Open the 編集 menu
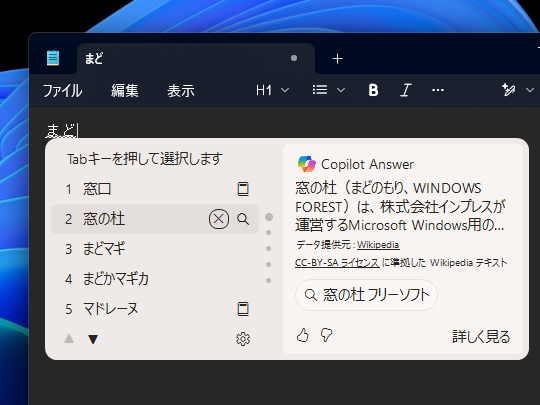This screenshot has width=540, height=405. tap(125, 91)
